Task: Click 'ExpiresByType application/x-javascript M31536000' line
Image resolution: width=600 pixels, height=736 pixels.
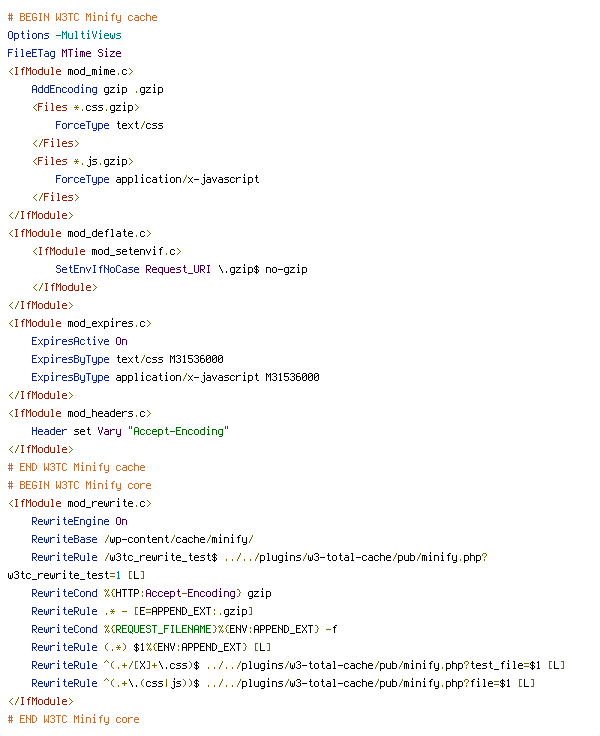Action: click(x=175, y=377)
